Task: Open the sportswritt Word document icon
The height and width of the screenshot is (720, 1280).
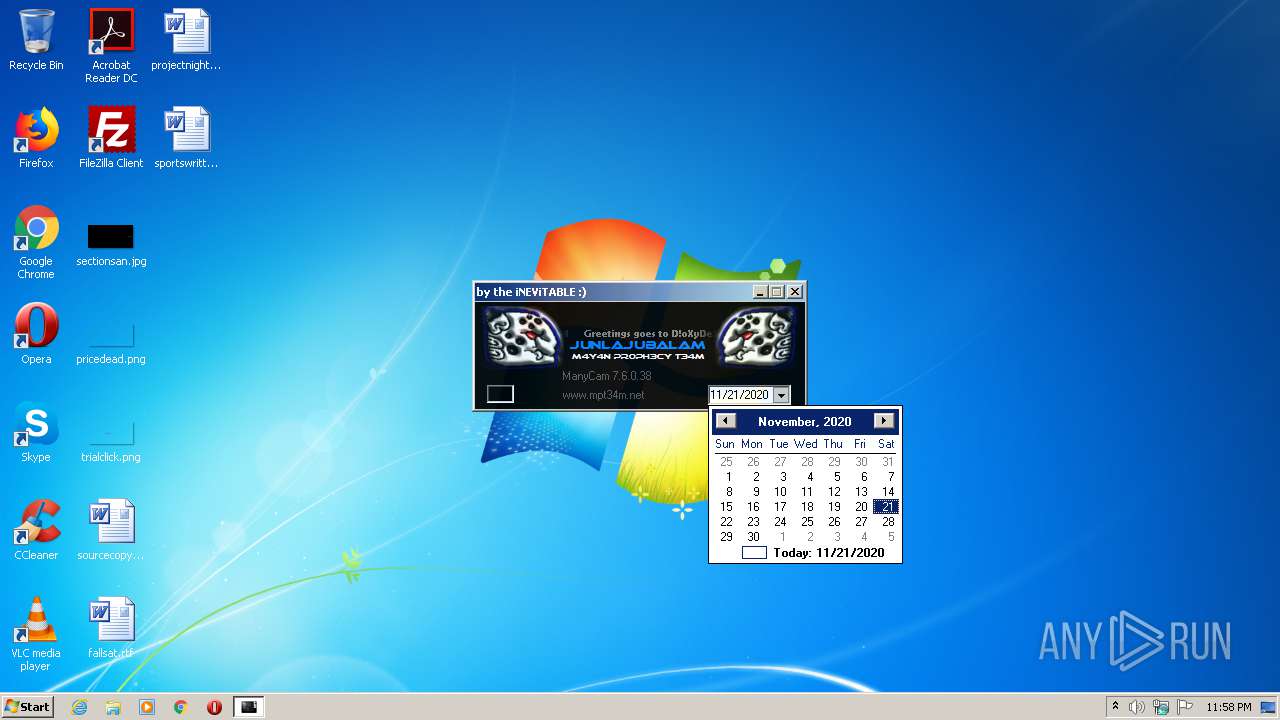Action: pos(186,138)
